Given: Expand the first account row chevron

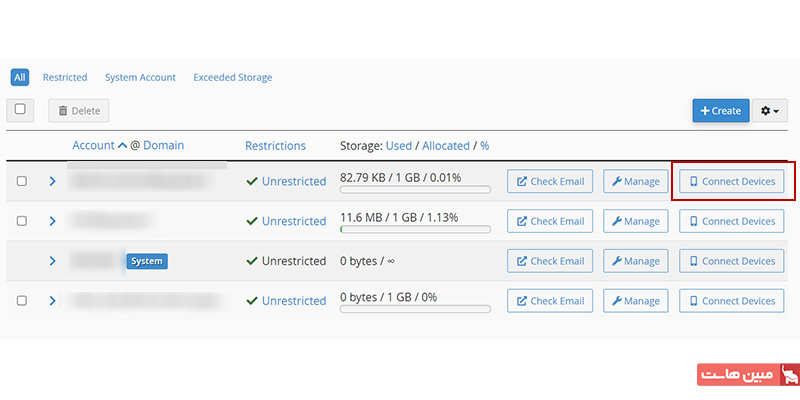Looking at the screenshot, I should pos(52,181).
